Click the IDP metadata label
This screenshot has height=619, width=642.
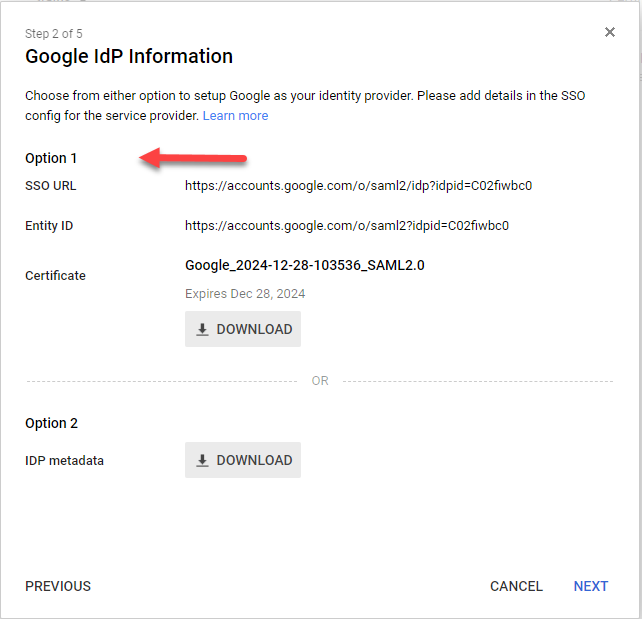pos(64,461)
